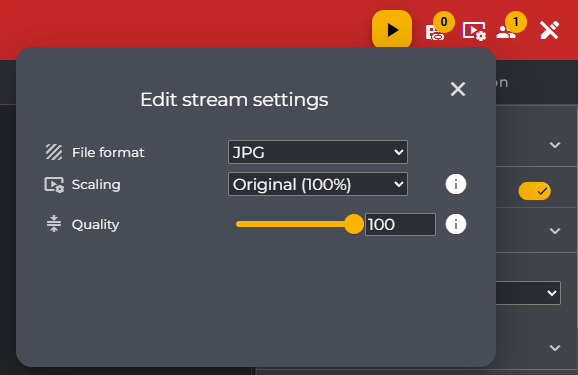This screenshot has width=578, height=375.
Task: Open the viewers icon showing badge 1
Action: pyautogui.click(x=506, y=32)
